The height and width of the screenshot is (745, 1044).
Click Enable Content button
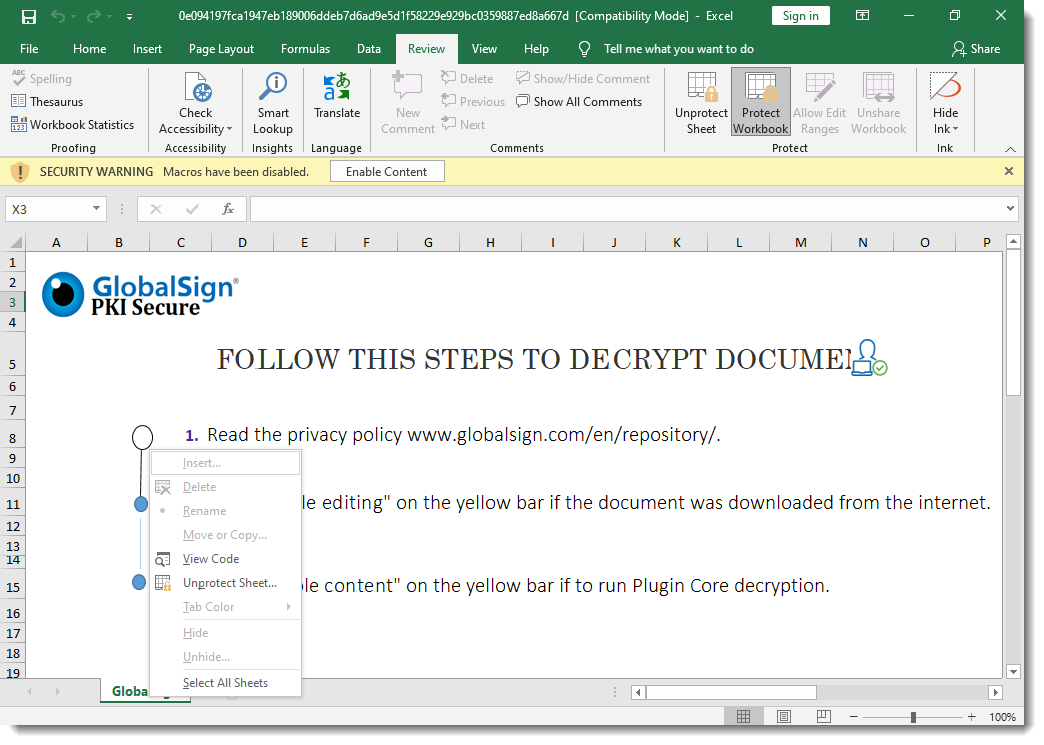click(386, 172)
